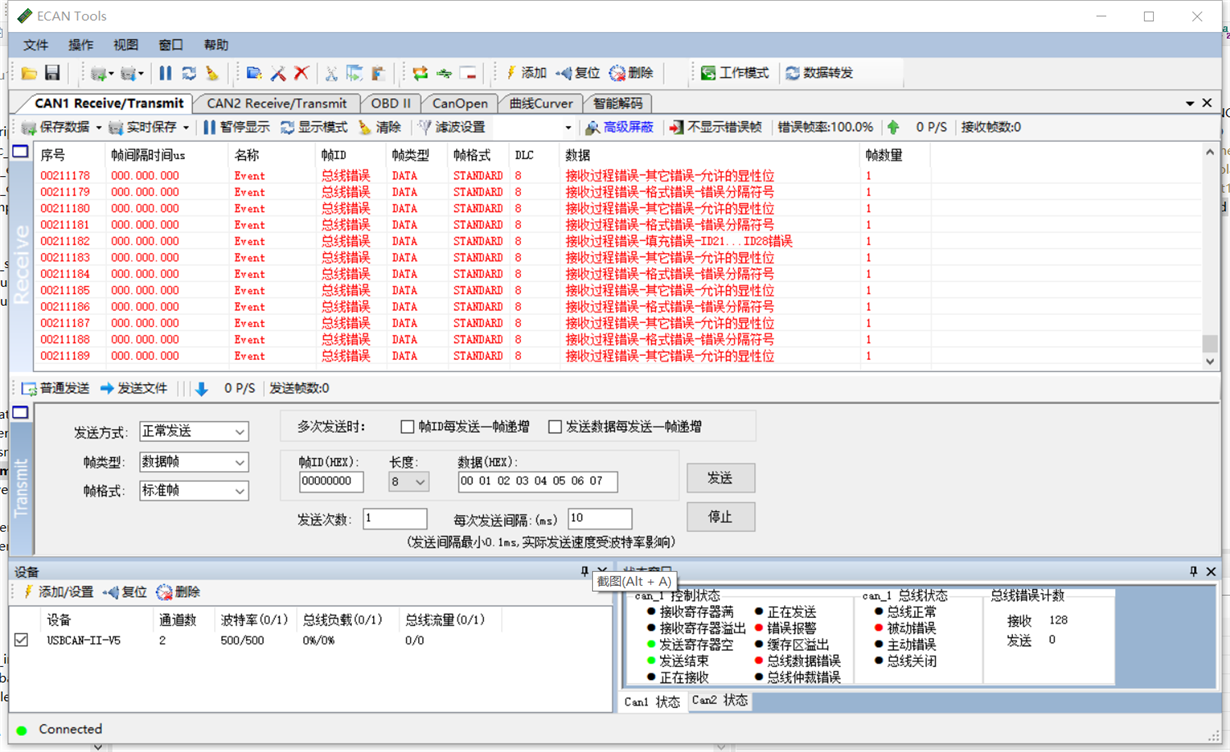1230x752 pixels.
Task: Enable 发送数据每发送一帧递增 checkbox
Action: tap(555, 427)
